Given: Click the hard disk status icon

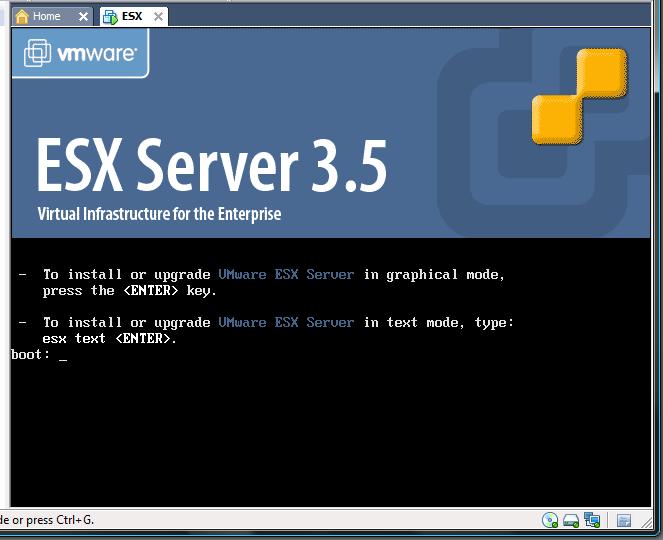Looking at the screenshot, I should pos(571,521).
